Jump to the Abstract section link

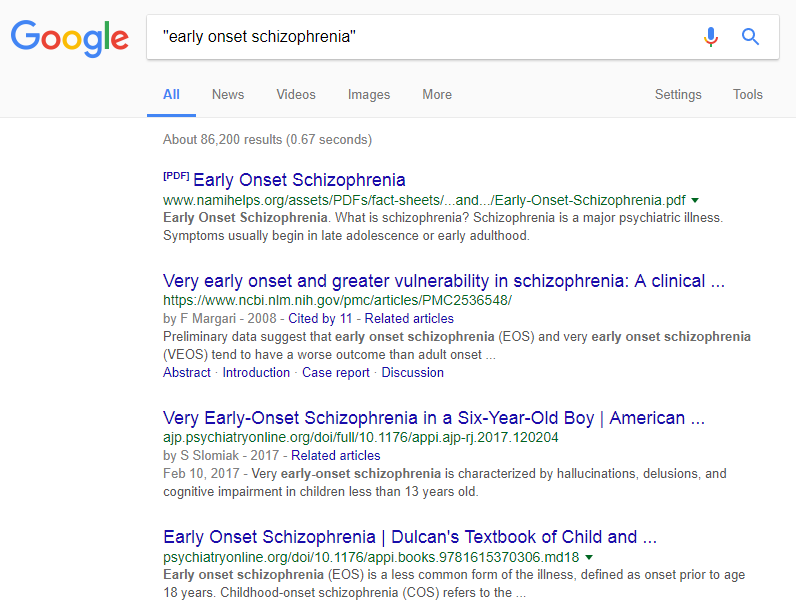click(187, 372)
